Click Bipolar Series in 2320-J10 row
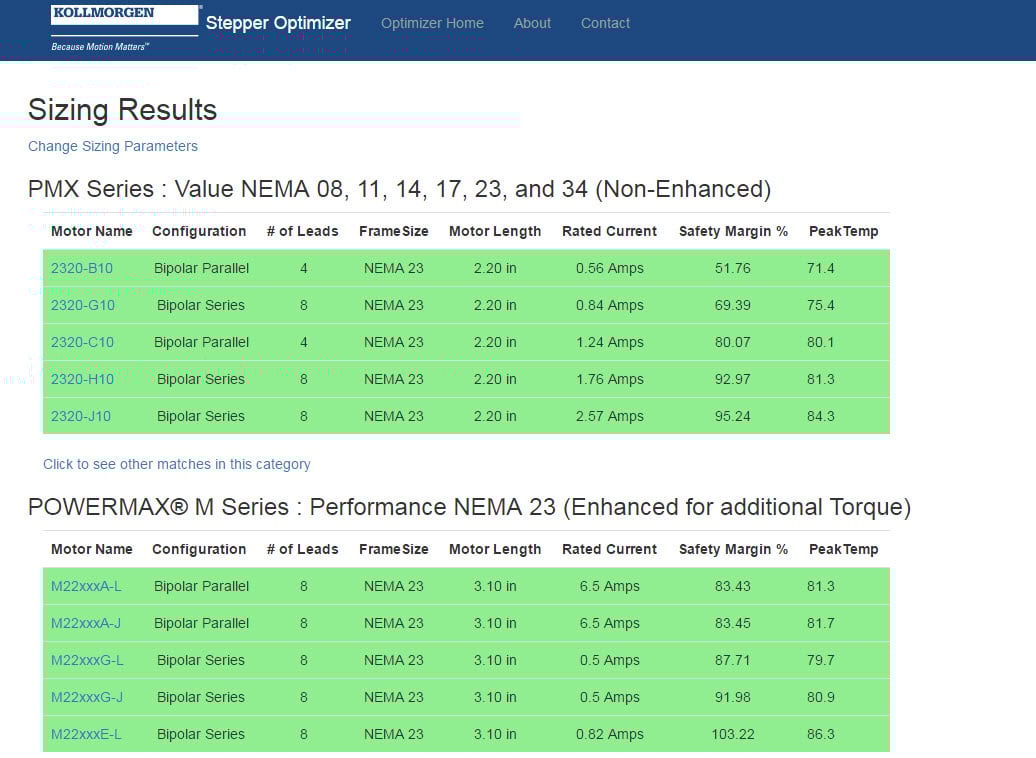The width and height of the screenshot is (1036, 758). [x=201, y=416]
